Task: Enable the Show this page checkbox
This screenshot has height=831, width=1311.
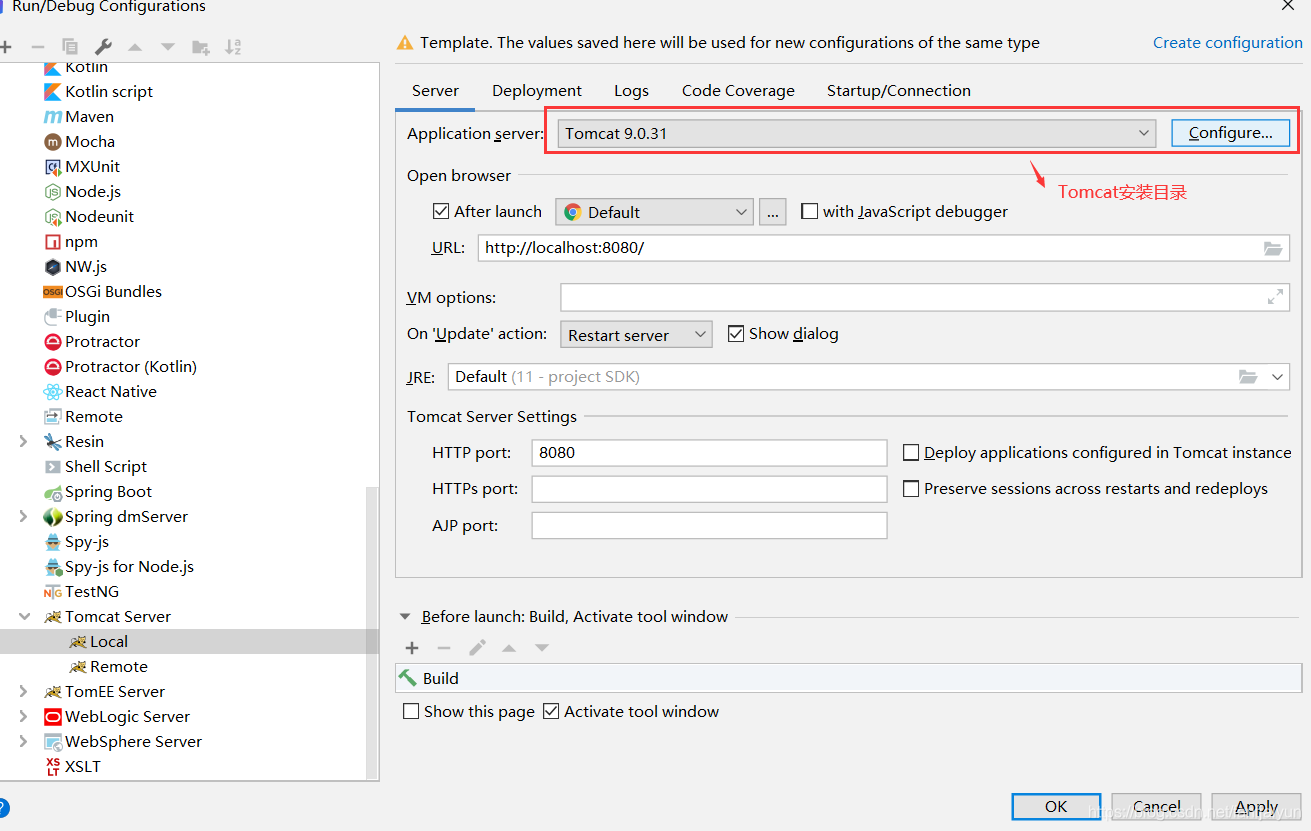Action: pos(411,712)
